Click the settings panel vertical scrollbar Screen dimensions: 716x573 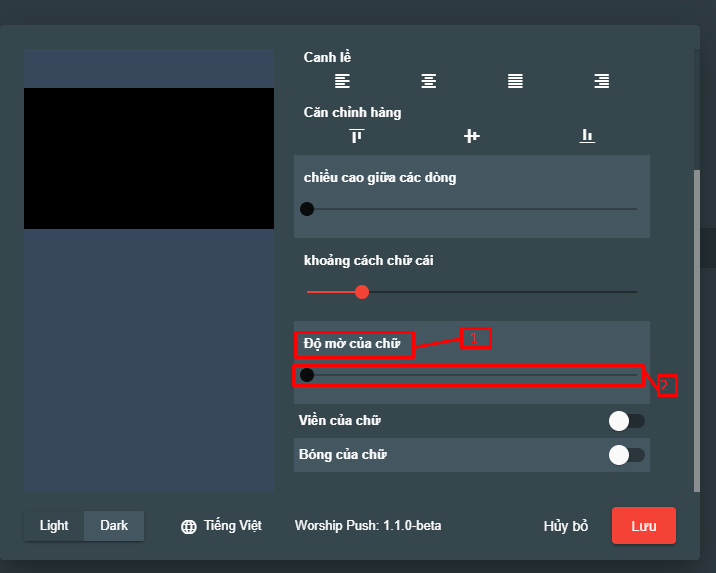(696, 331)
